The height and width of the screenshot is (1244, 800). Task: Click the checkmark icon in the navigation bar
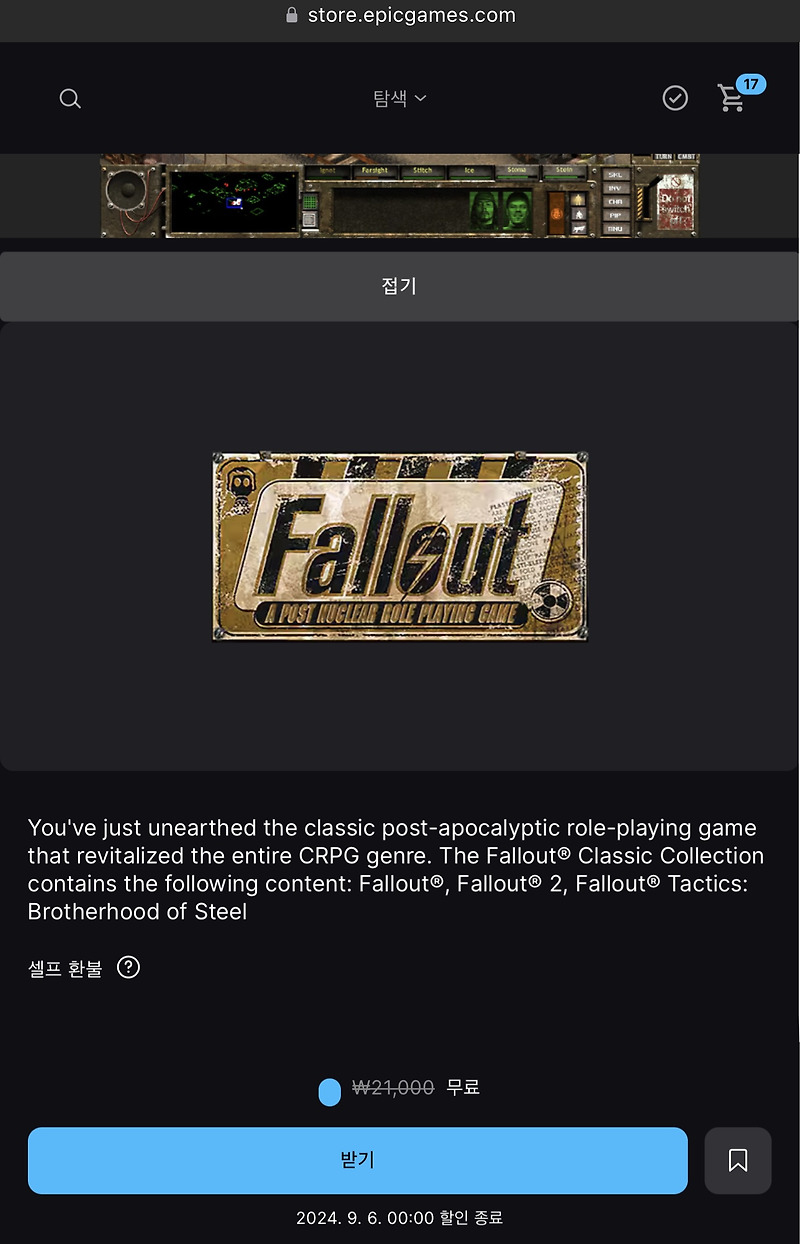click(x=675, y=98)
